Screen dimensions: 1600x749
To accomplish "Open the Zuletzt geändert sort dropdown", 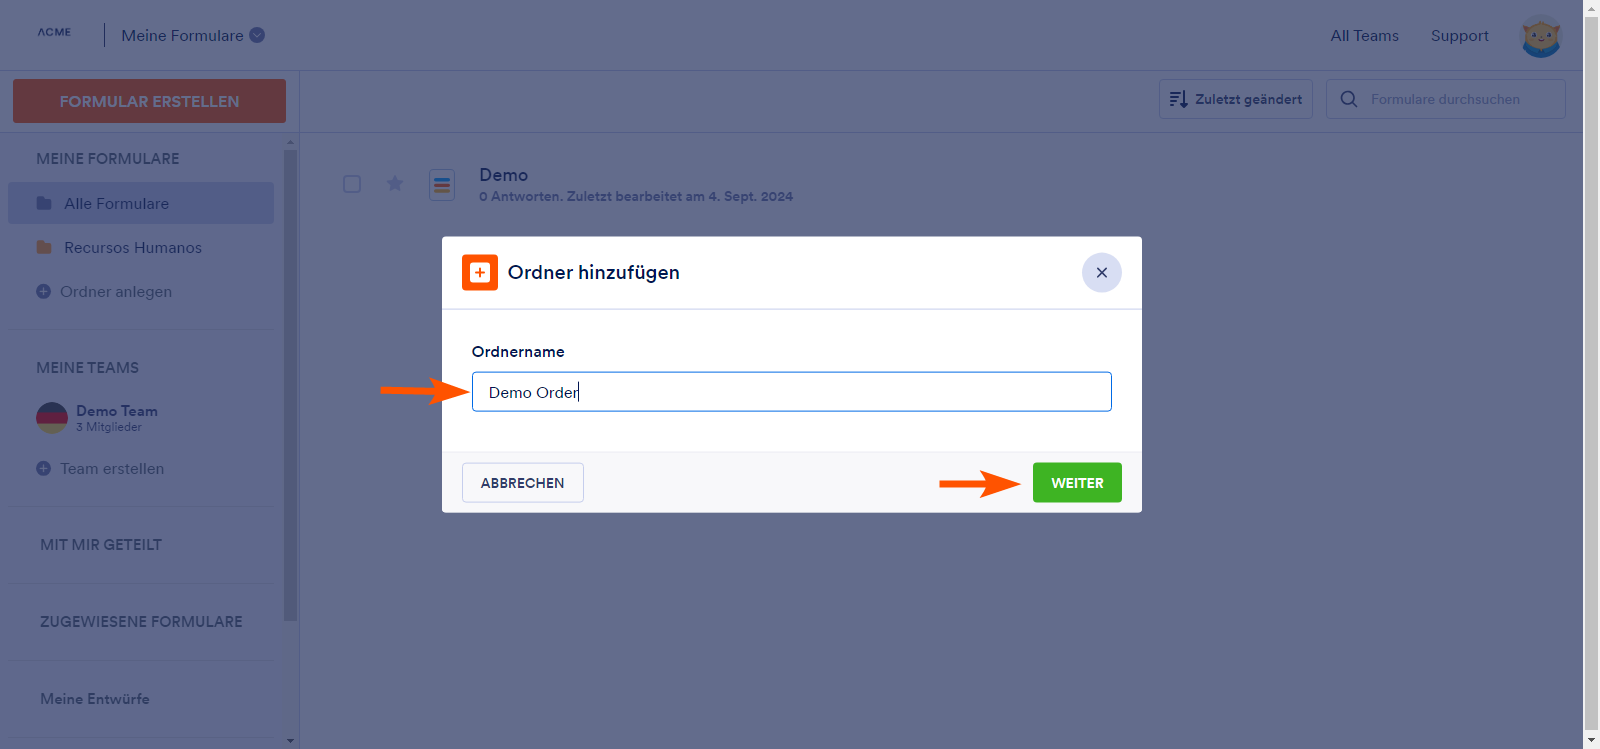I will pyautogui.click(x=1236, y=99).
